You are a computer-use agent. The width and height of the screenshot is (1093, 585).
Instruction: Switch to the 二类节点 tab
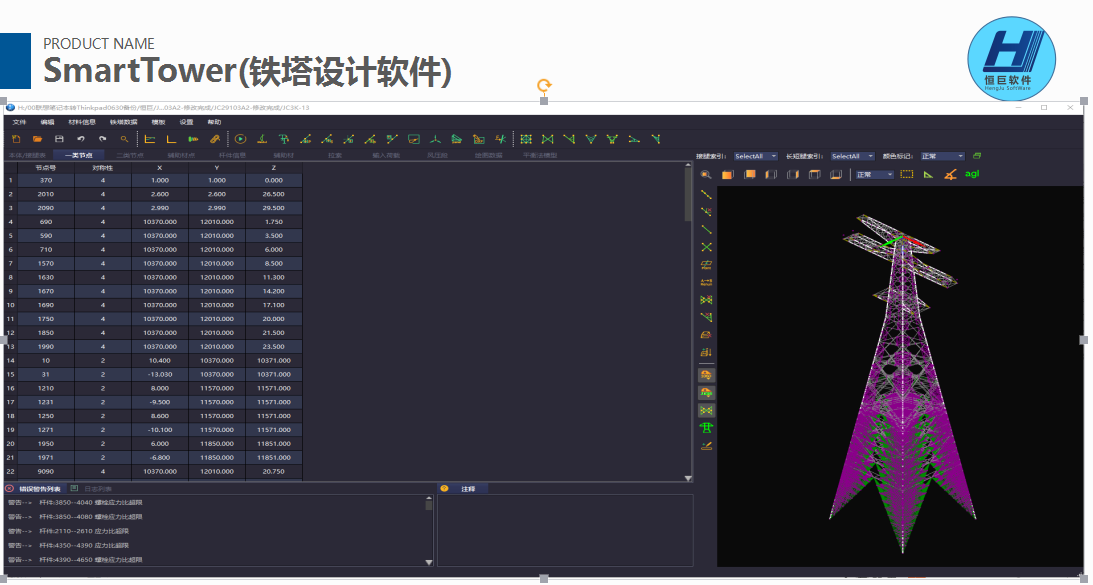(x=130, y=155)
